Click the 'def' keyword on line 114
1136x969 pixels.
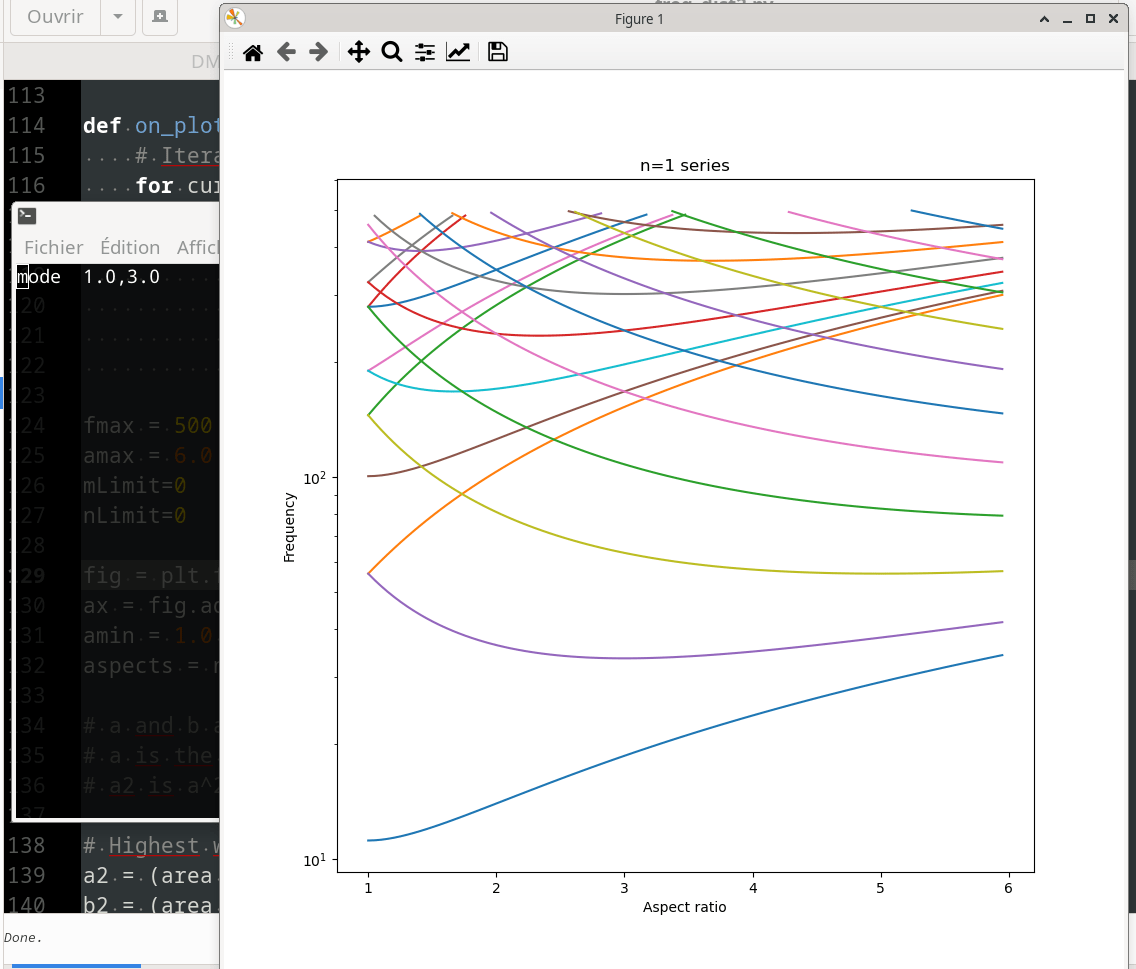pos(101,125)
